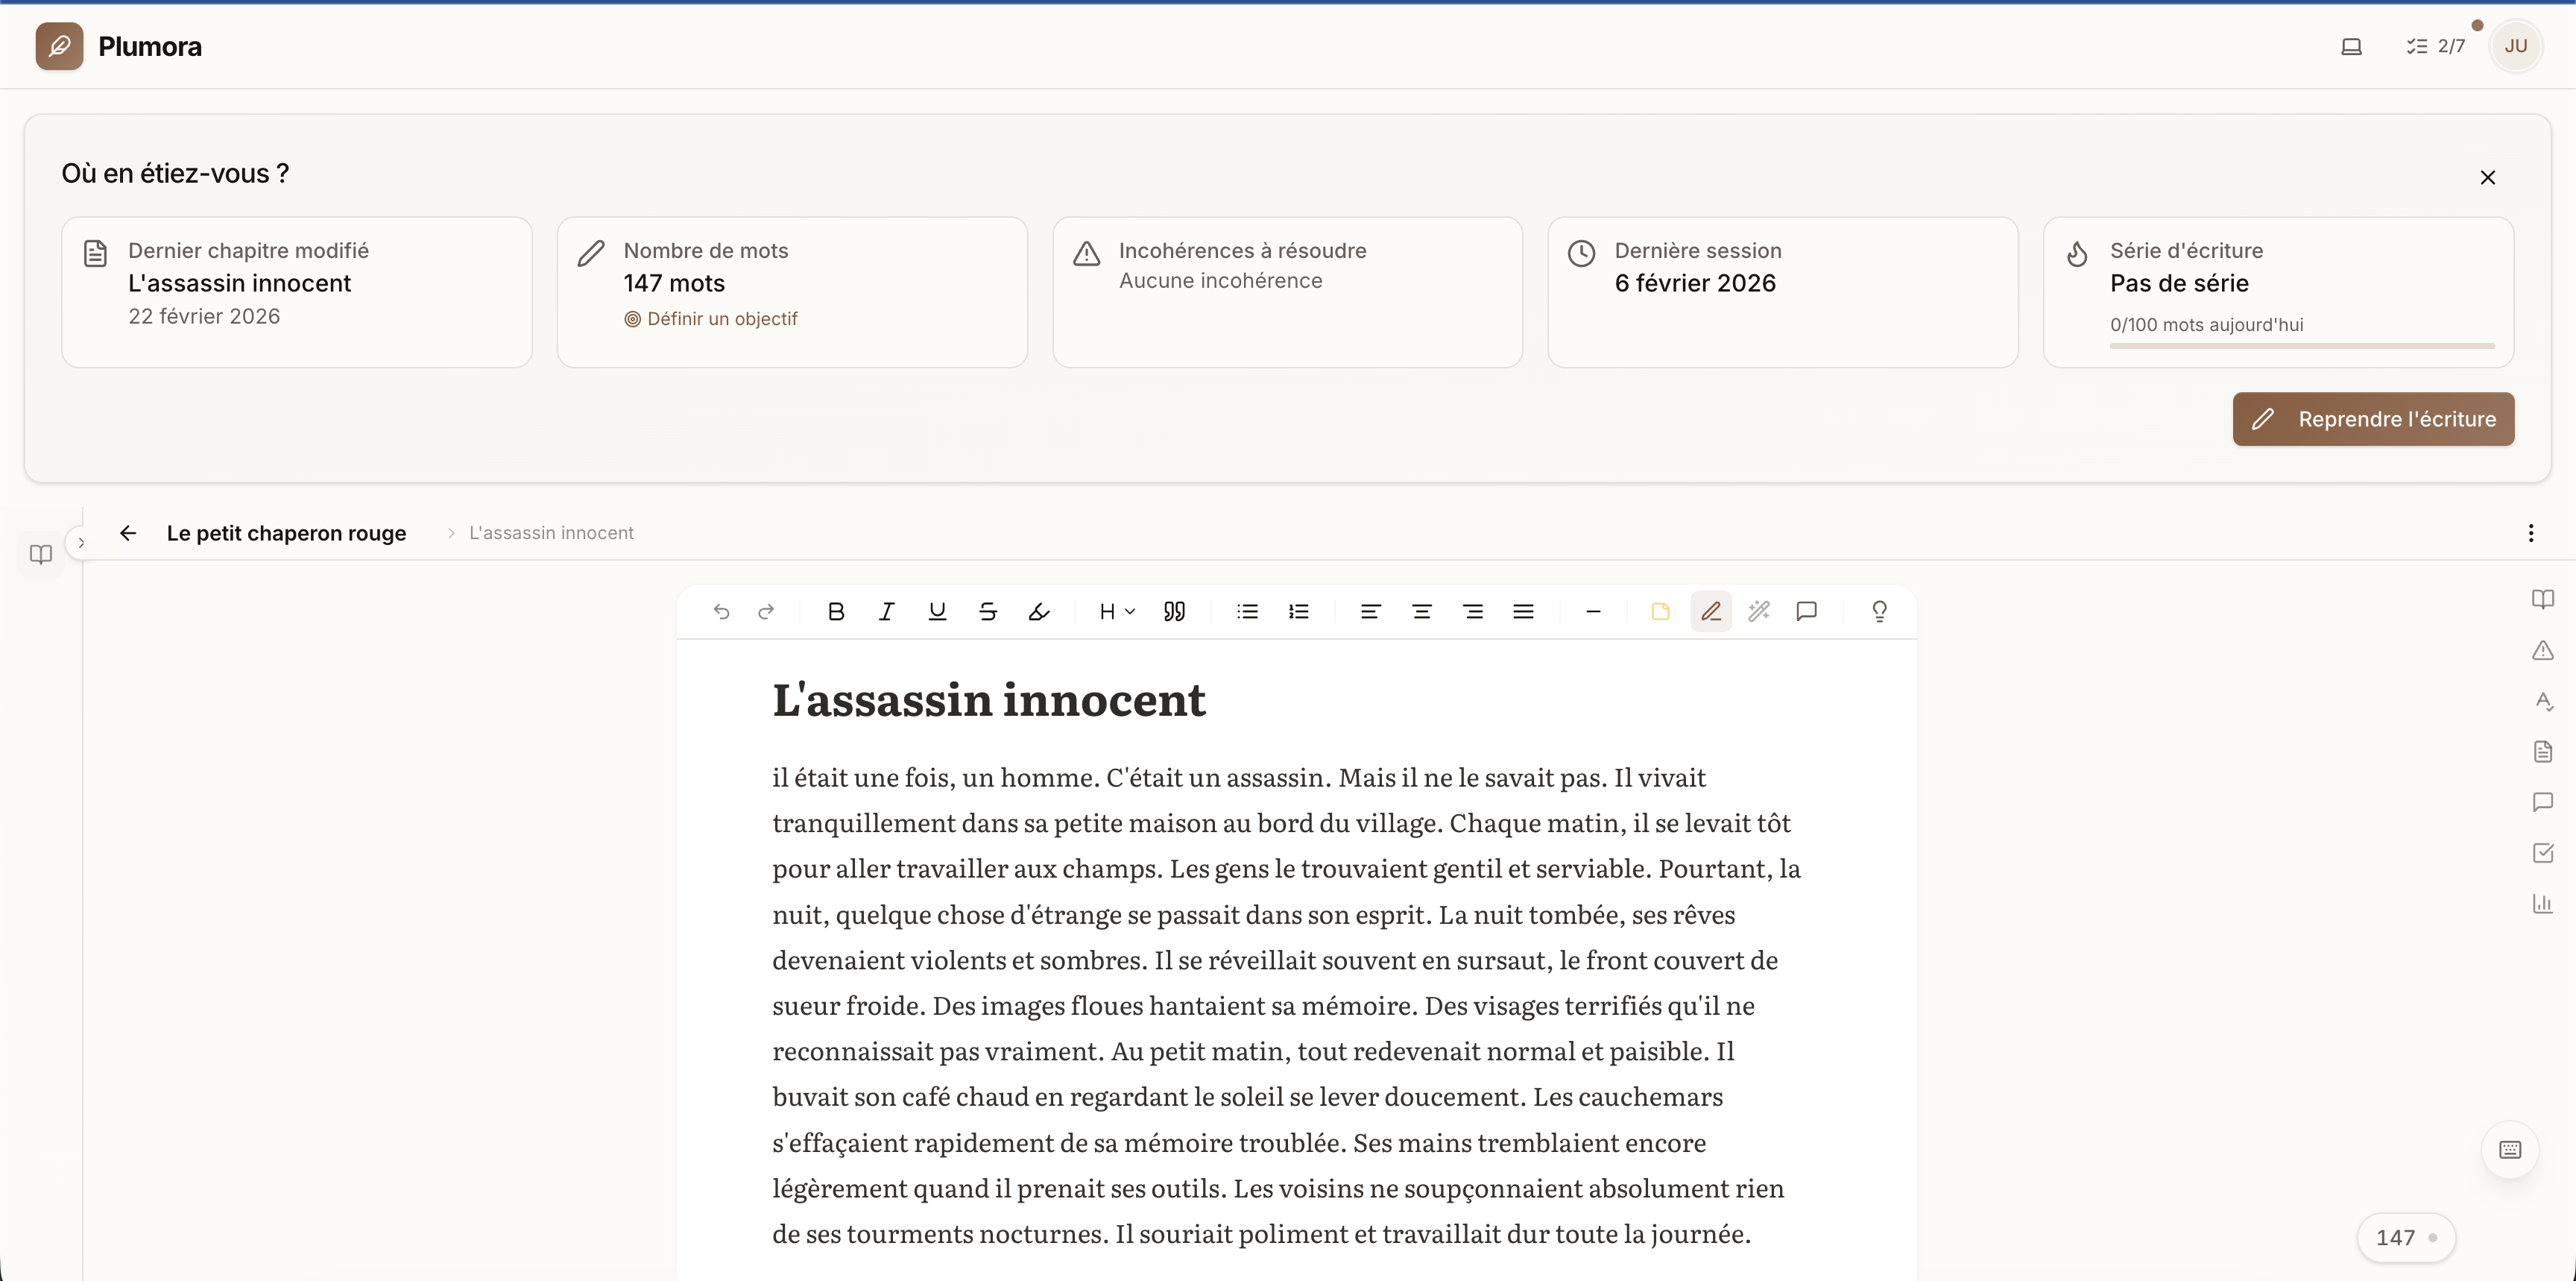Toggle bold formatting in toolbar

click(x=836, y=611)
